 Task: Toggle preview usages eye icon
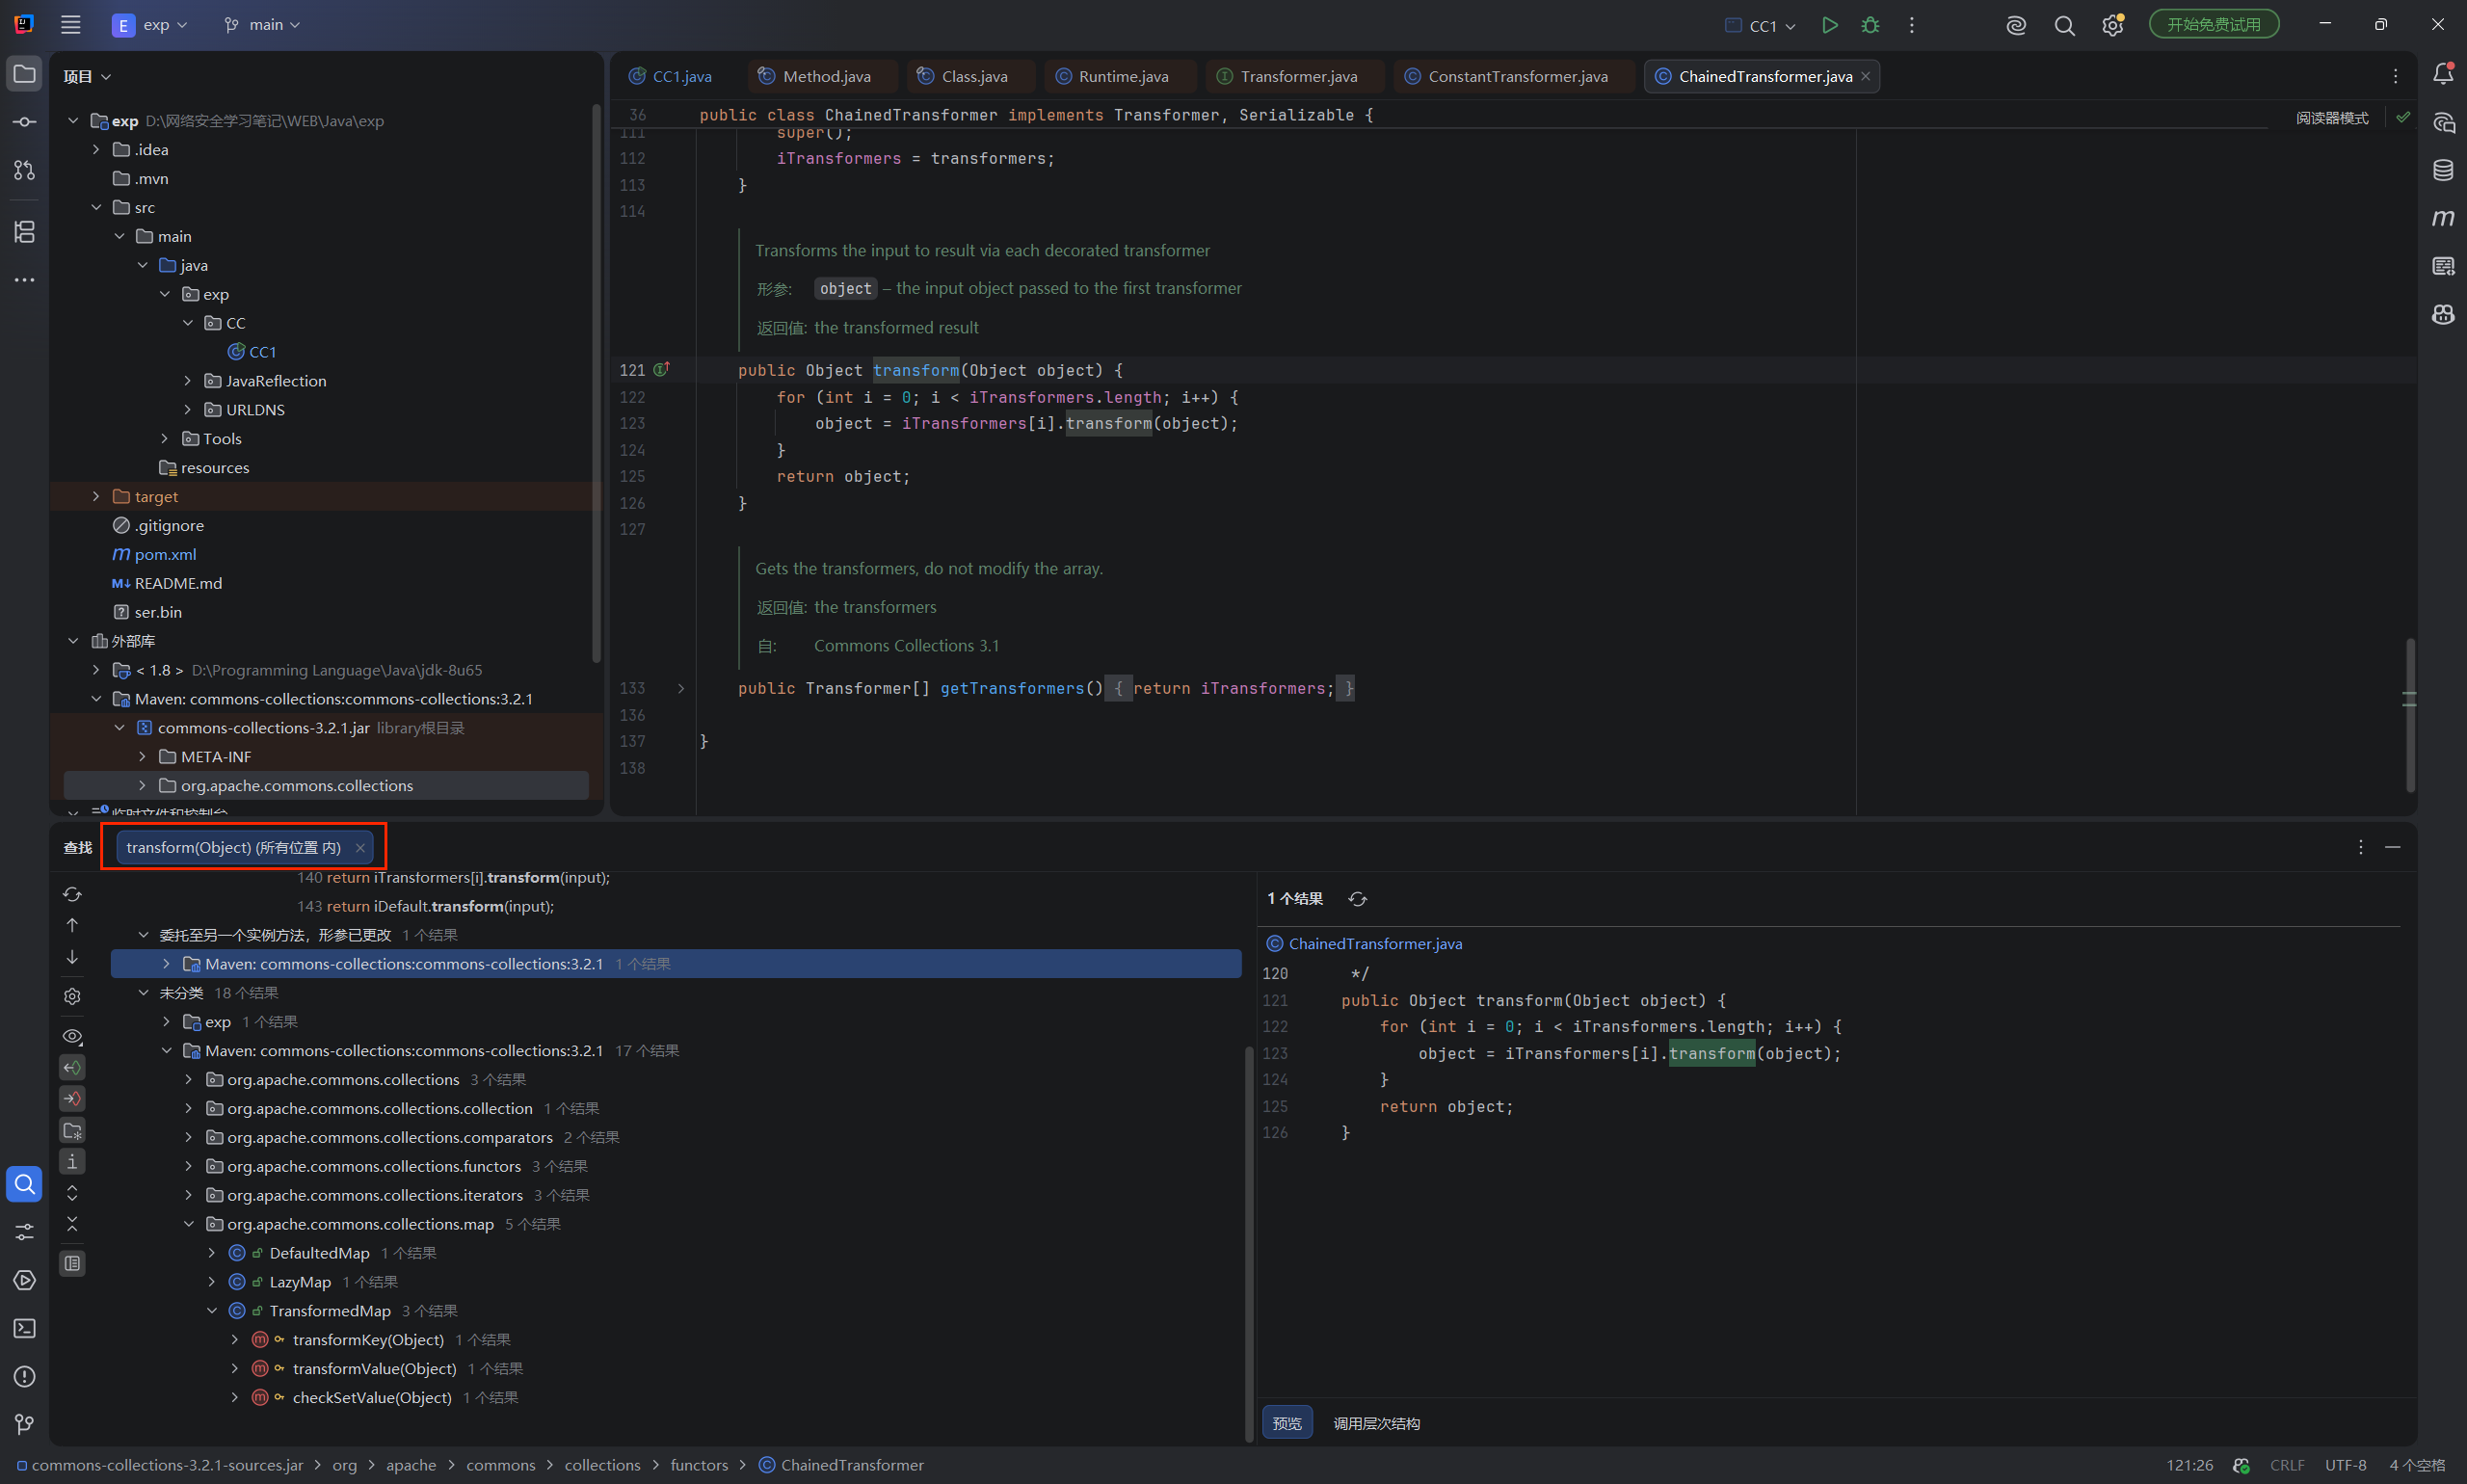coord(72,1036)
